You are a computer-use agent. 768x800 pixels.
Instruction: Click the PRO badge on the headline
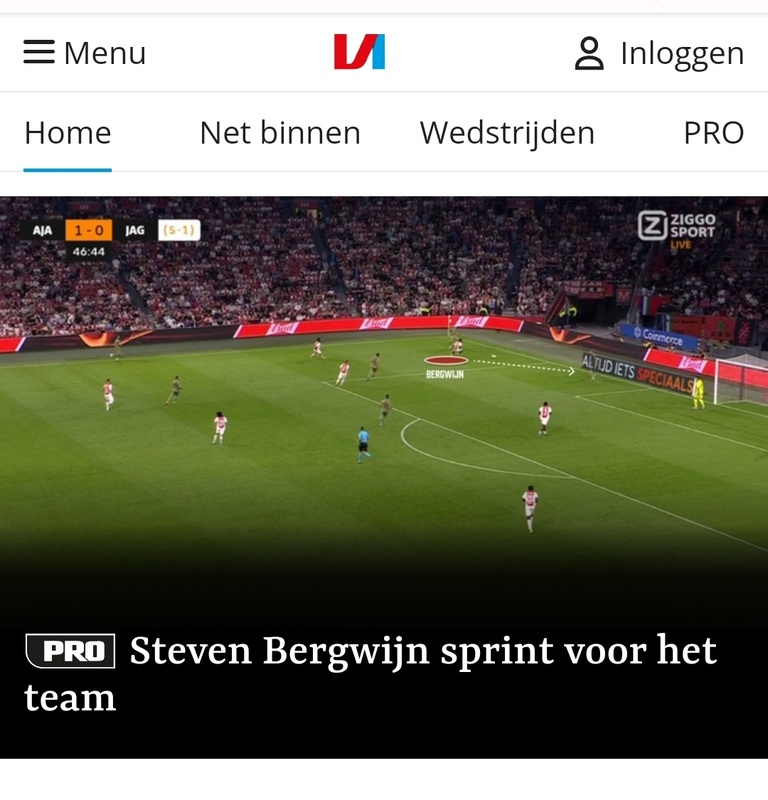(70, 651)
